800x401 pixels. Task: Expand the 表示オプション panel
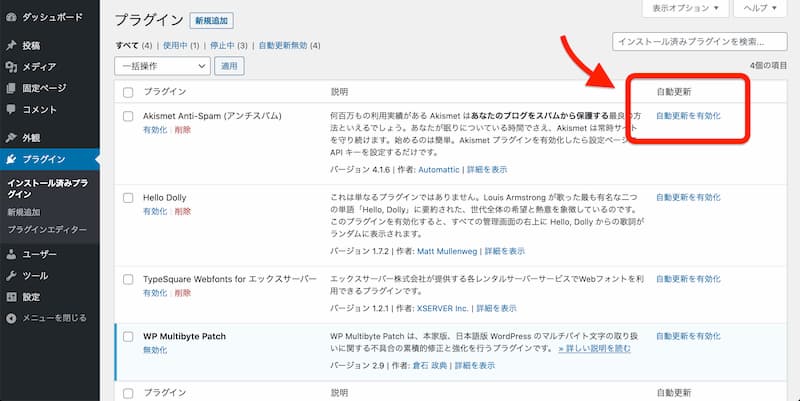click(685, 8)
